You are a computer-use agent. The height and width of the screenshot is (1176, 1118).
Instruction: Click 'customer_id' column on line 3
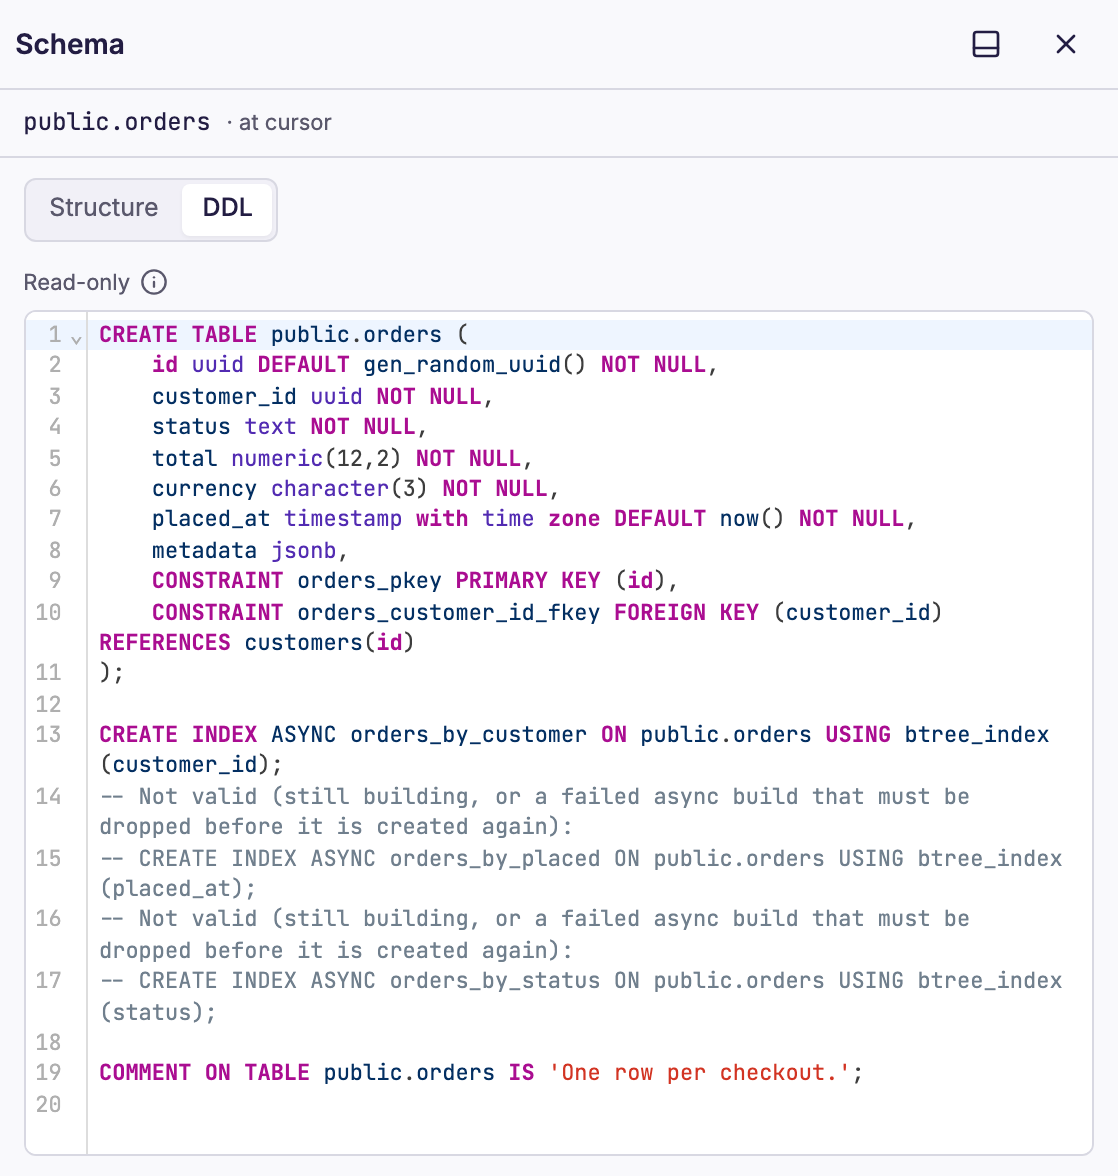point(224,397)
